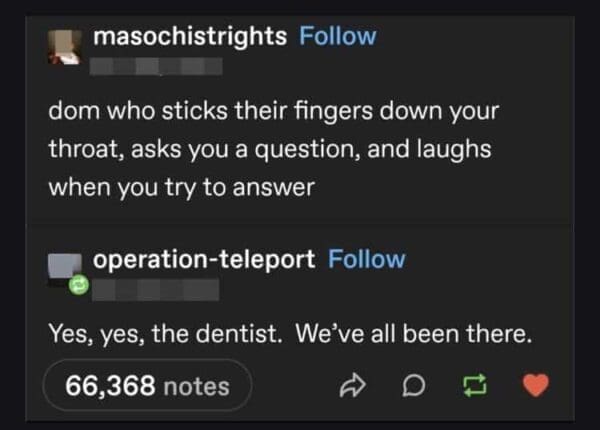The image size is (600, 430).
Task: Reblog the post with green arrows icon
Action: pos(474,385)
